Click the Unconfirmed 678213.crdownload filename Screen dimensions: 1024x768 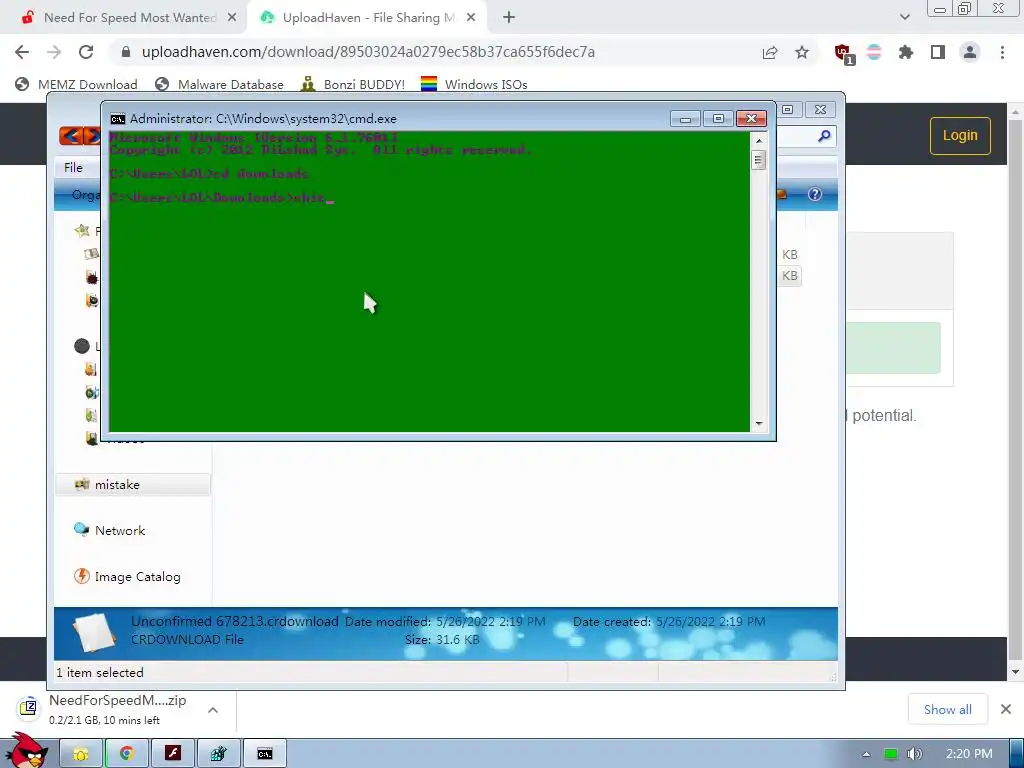pos(235,622)
